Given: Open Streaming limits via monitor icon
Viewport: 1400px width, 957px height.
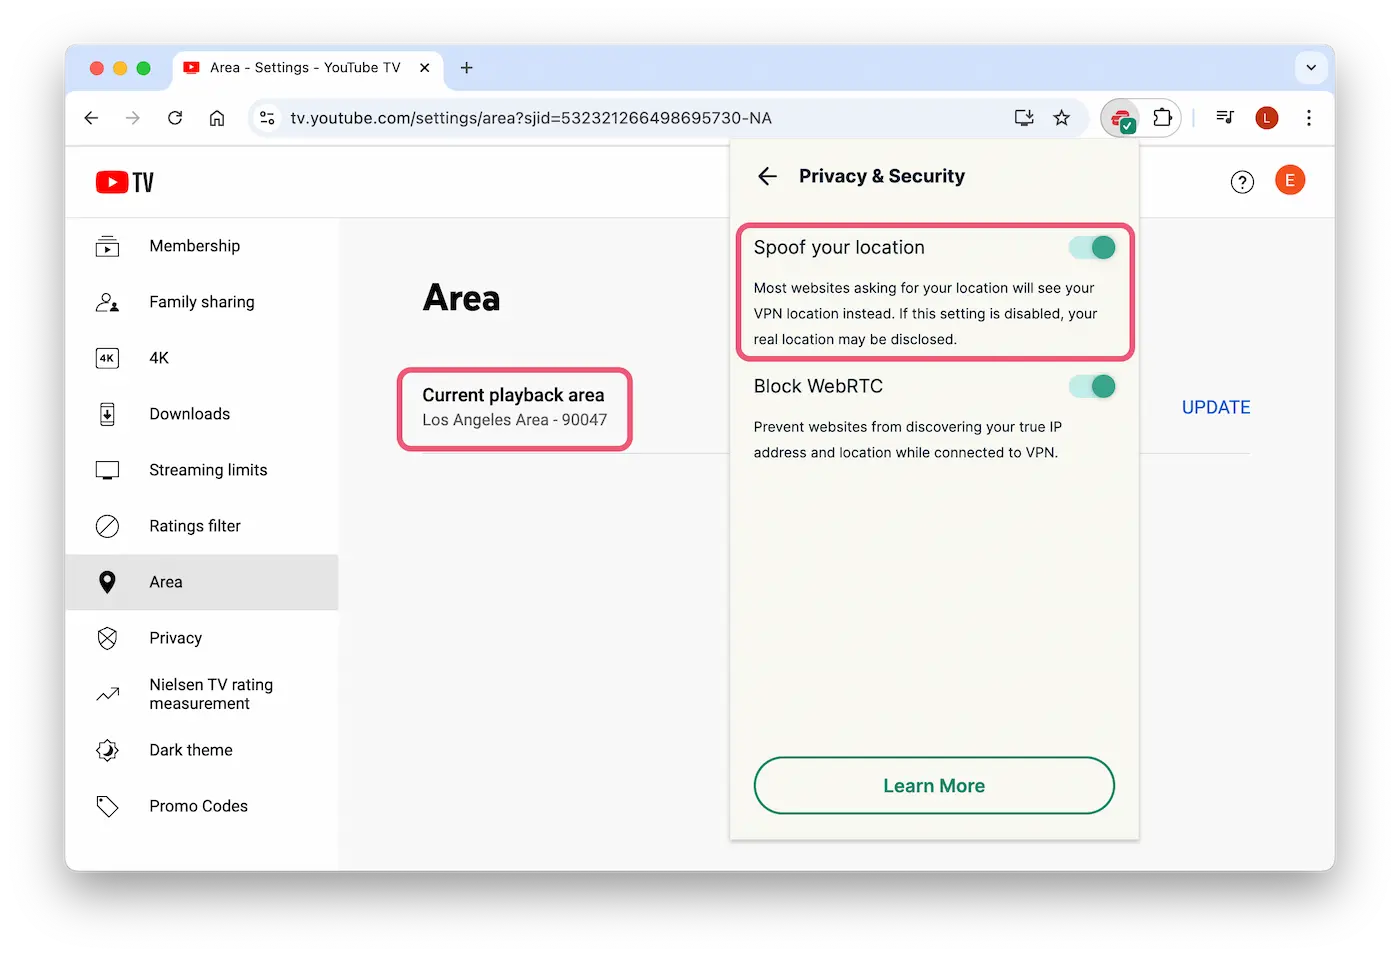Looking at the screenshot, I should click(107, 469).
